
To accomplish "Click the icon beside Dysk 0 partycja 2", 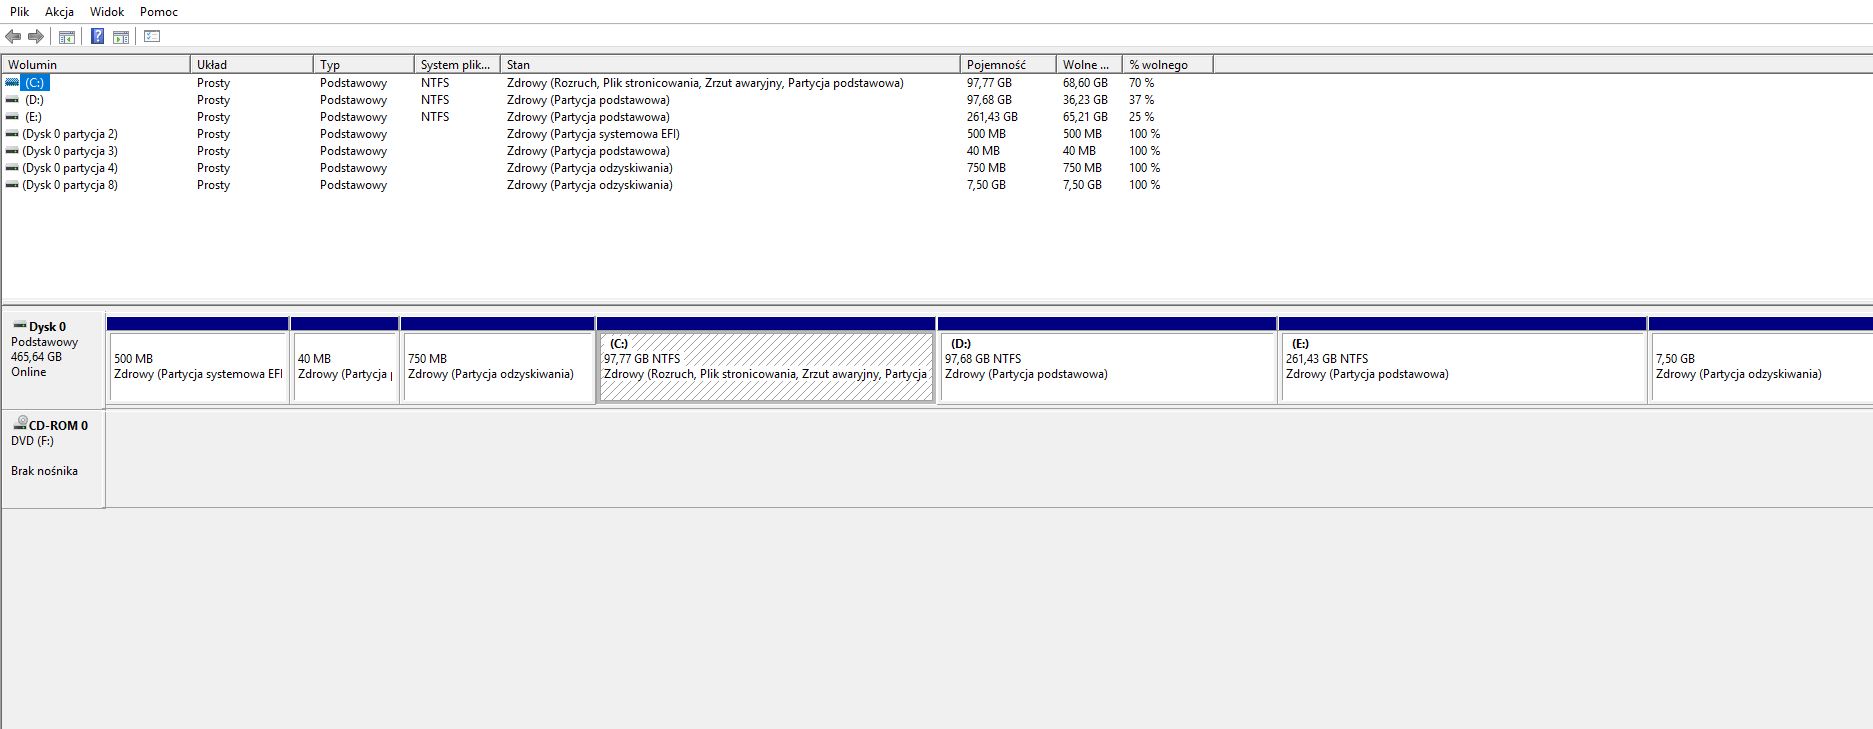I will pos(12,134).
